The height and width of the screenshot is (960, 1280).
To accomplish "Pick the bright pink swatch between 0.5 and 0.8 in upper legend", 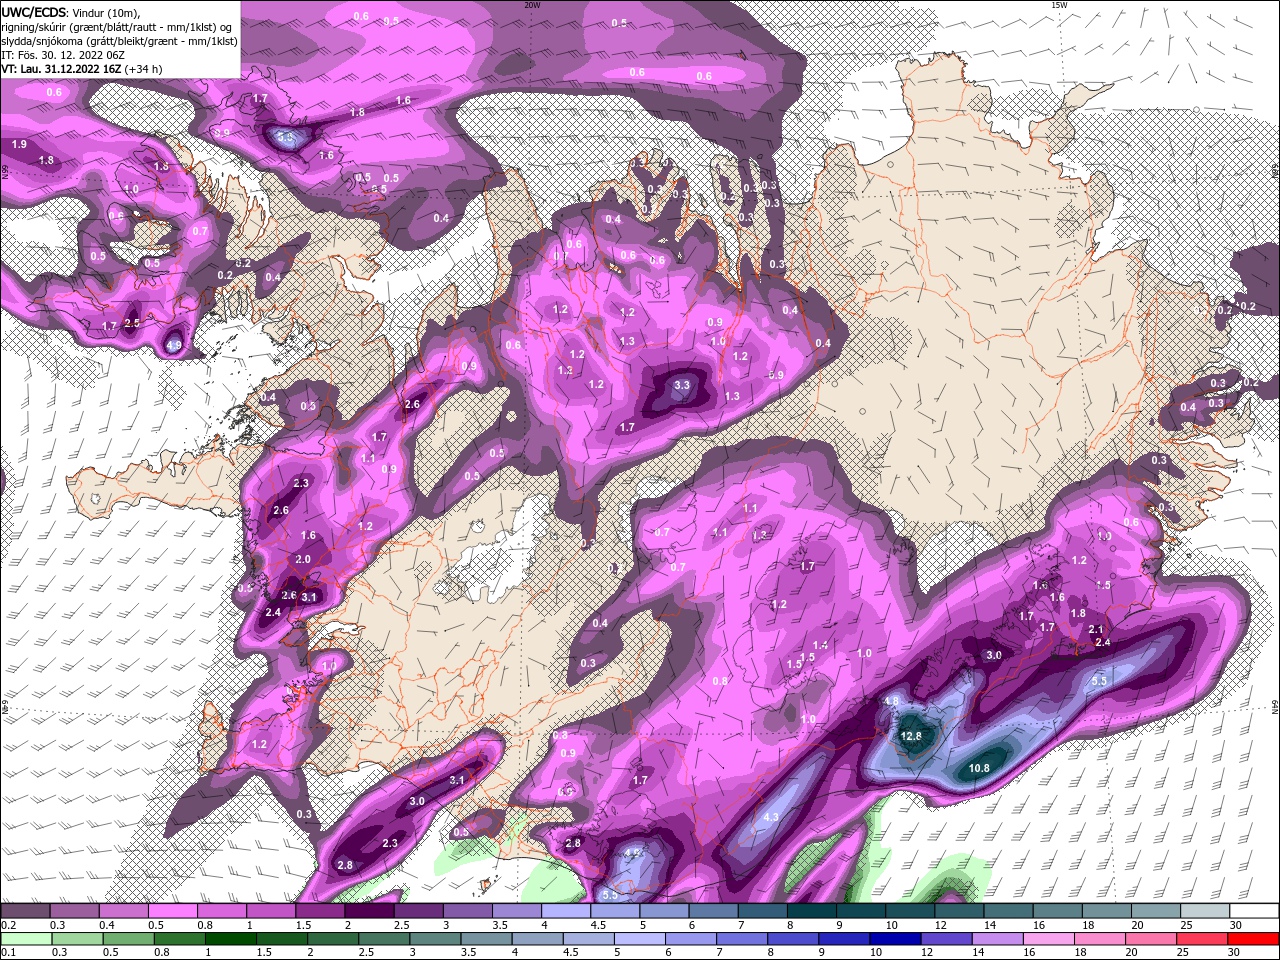I will pyautogui.click(x=172, y=910).
